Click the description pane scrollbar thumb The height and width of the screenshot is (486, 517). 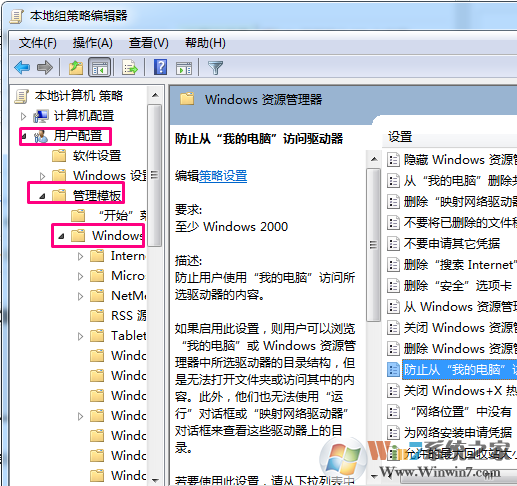(x=374, y=245)
